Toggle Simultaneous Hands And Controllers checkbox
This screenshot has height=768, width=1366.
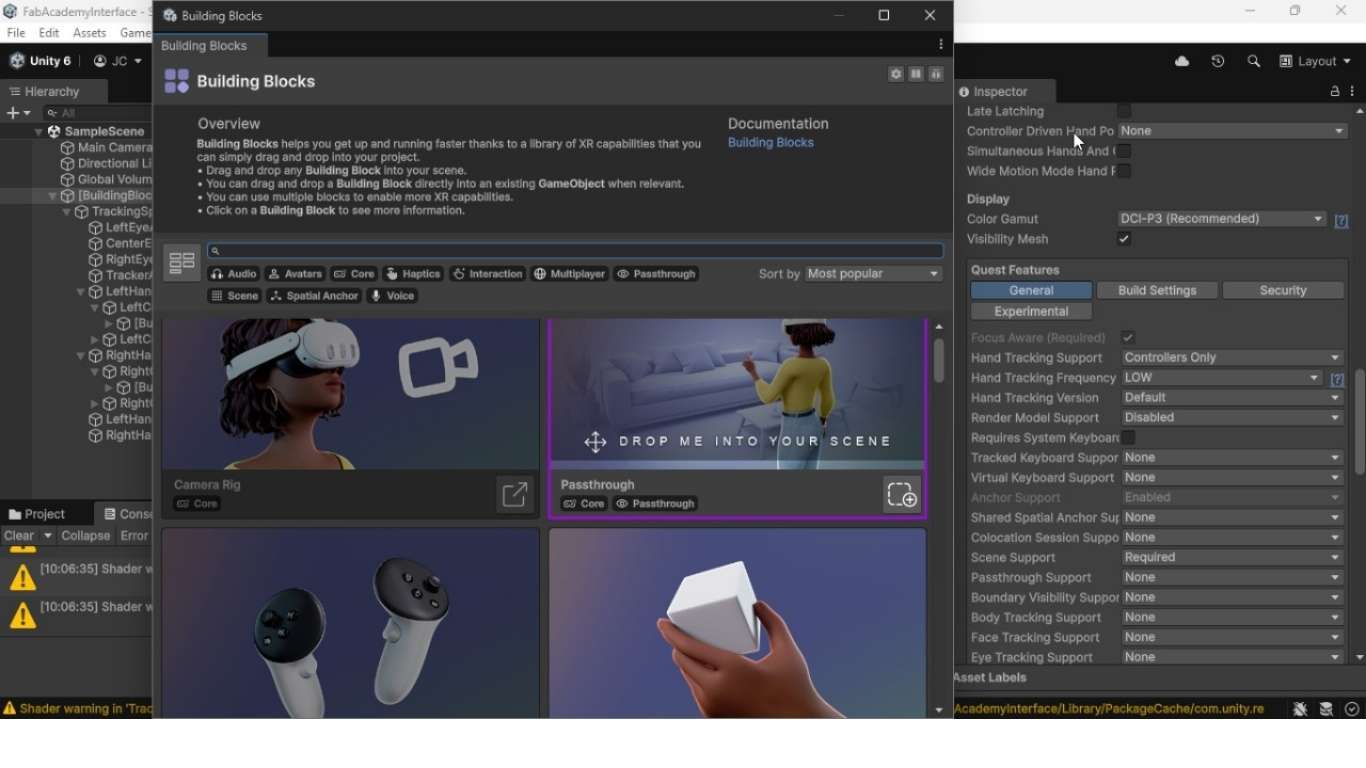click(x=1124, y=151)
